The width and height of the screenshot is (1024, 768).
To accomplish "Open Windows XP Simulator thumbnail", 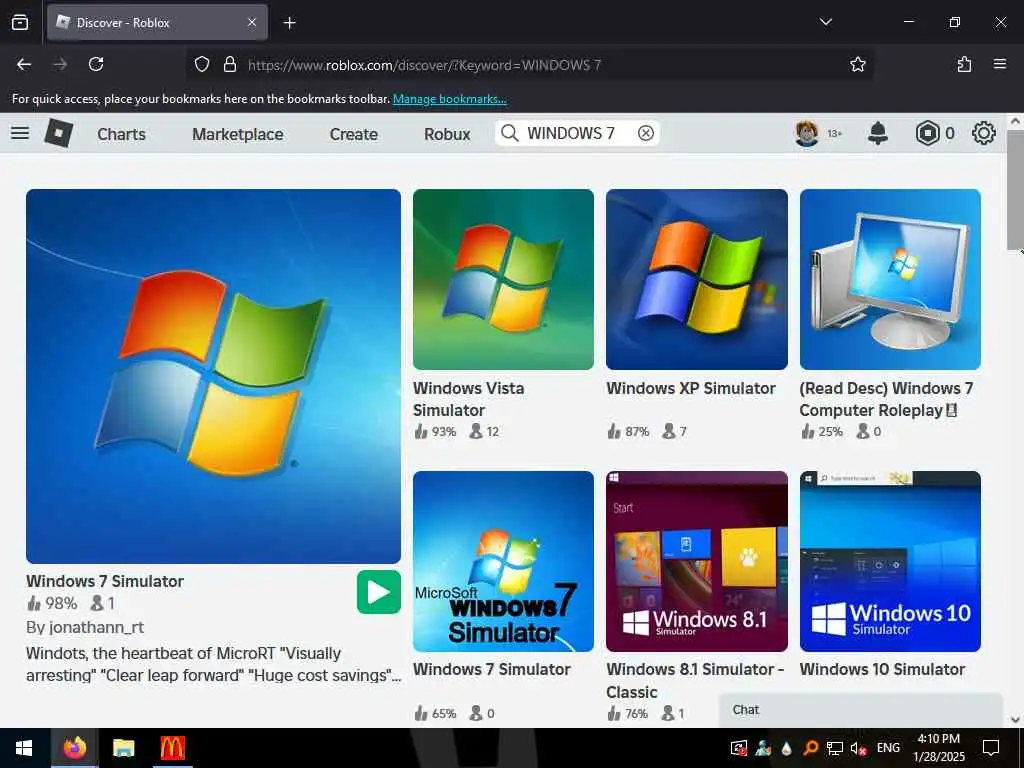I will coord(697,280).
